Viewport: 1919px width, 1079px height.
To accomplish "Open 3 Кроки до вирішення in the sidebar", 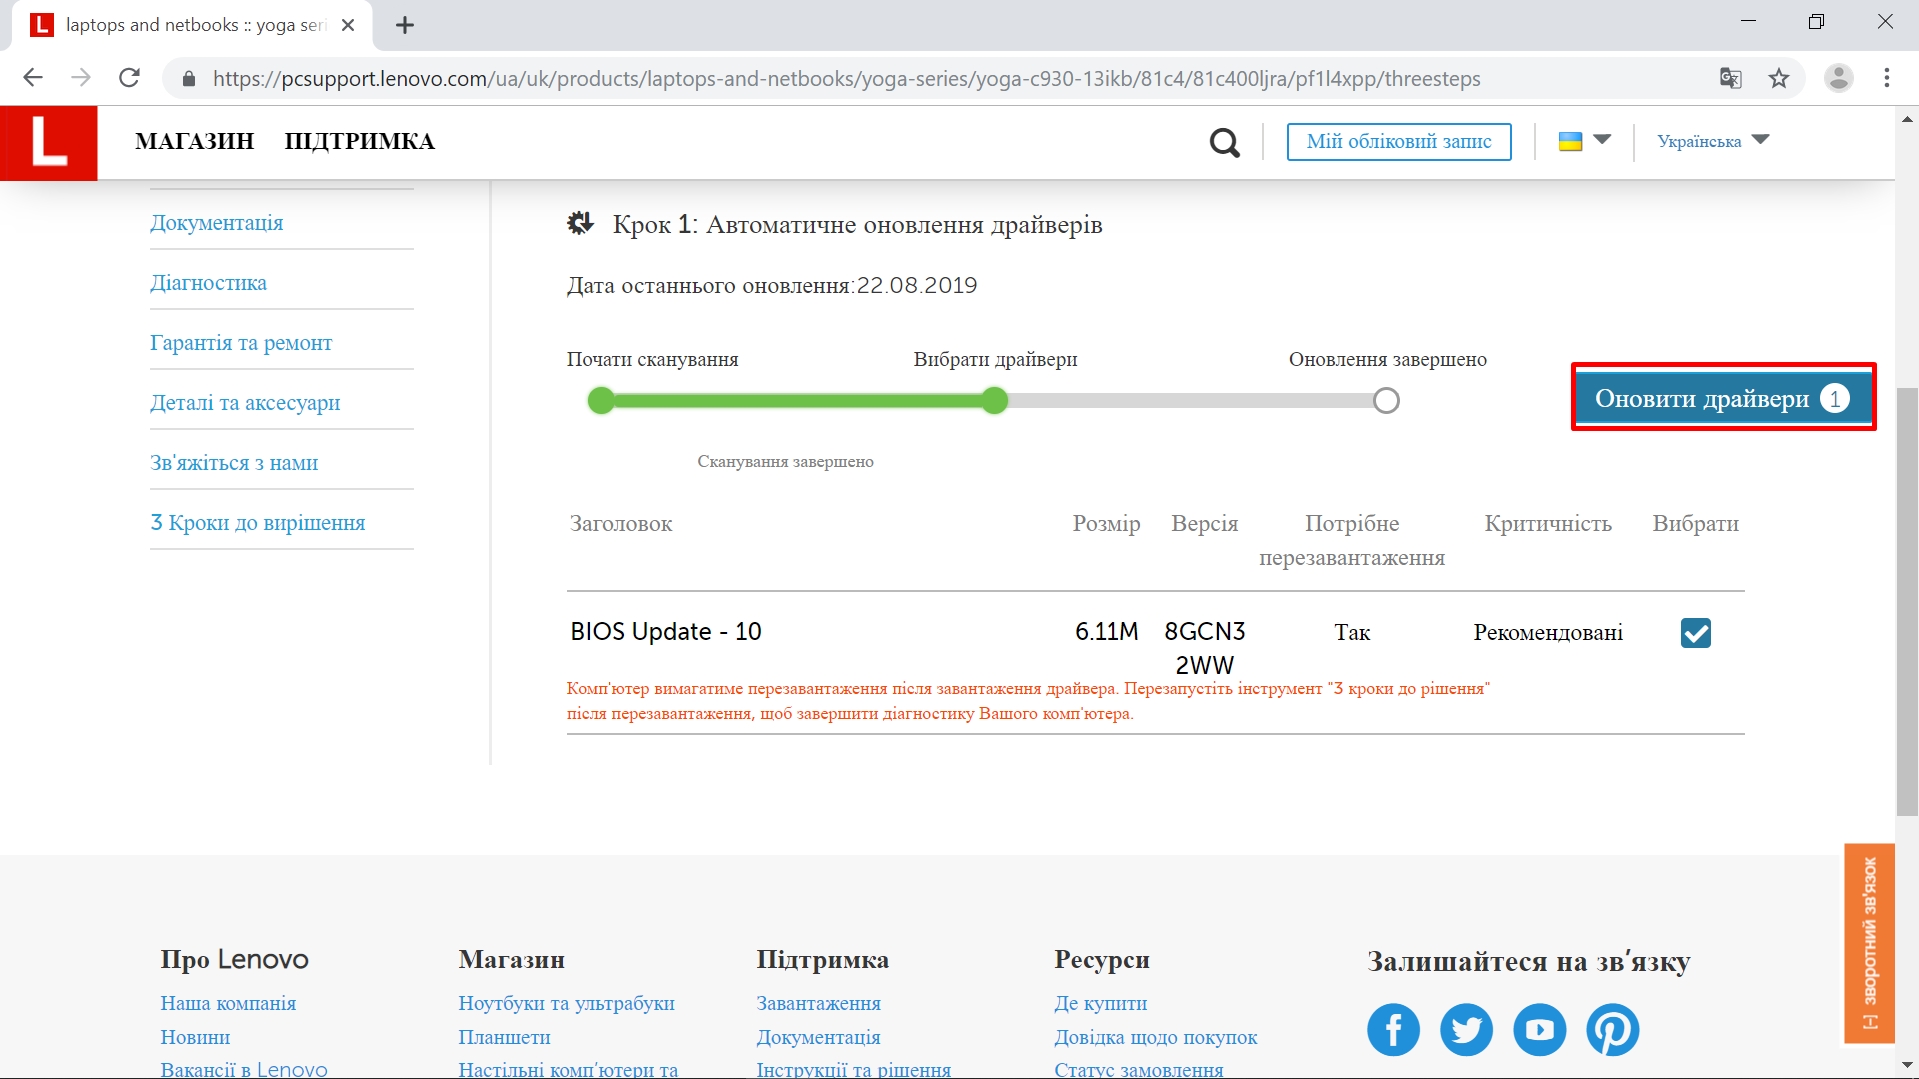I will (x=258, y=522).
